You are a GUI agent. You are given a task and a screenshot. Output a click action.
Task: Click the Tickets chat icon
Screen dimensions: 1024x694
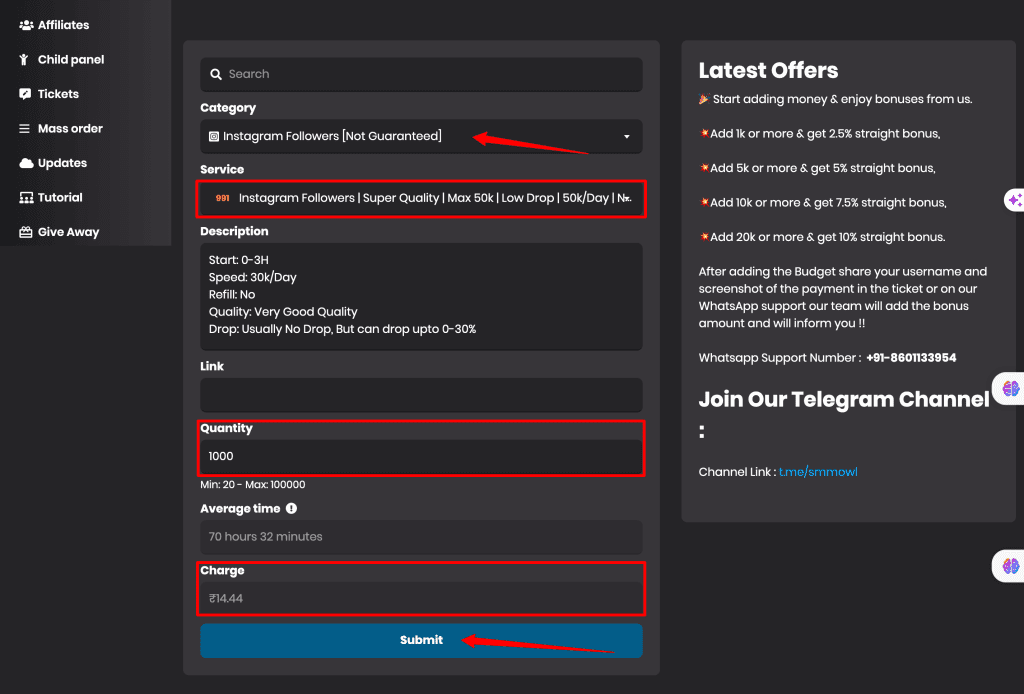coord(26,94)
